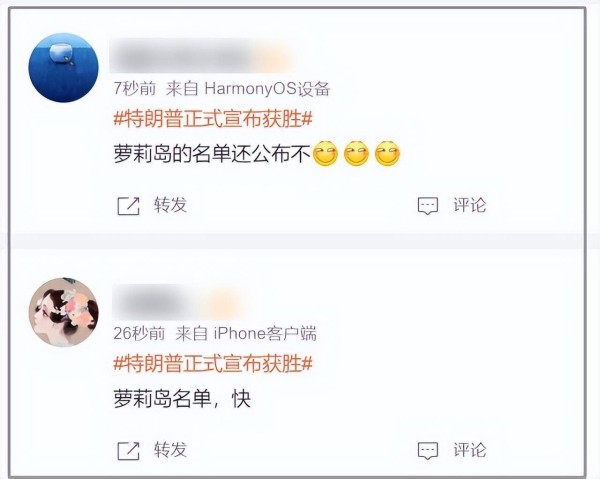Click 评论 under the first post

pyautogui.click(x=470, y=205)
